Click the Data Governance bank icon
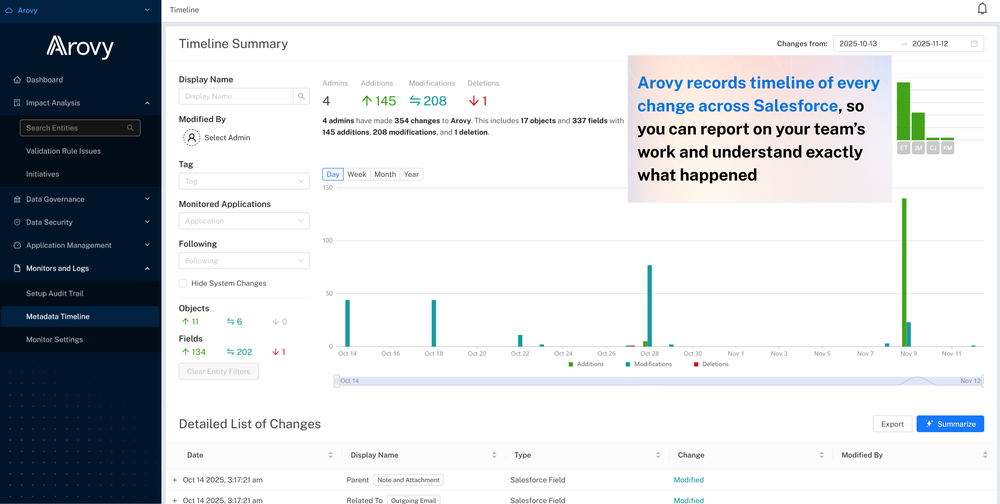The image size is (1000, 504). pyautogui.click(x=17, y=199)
